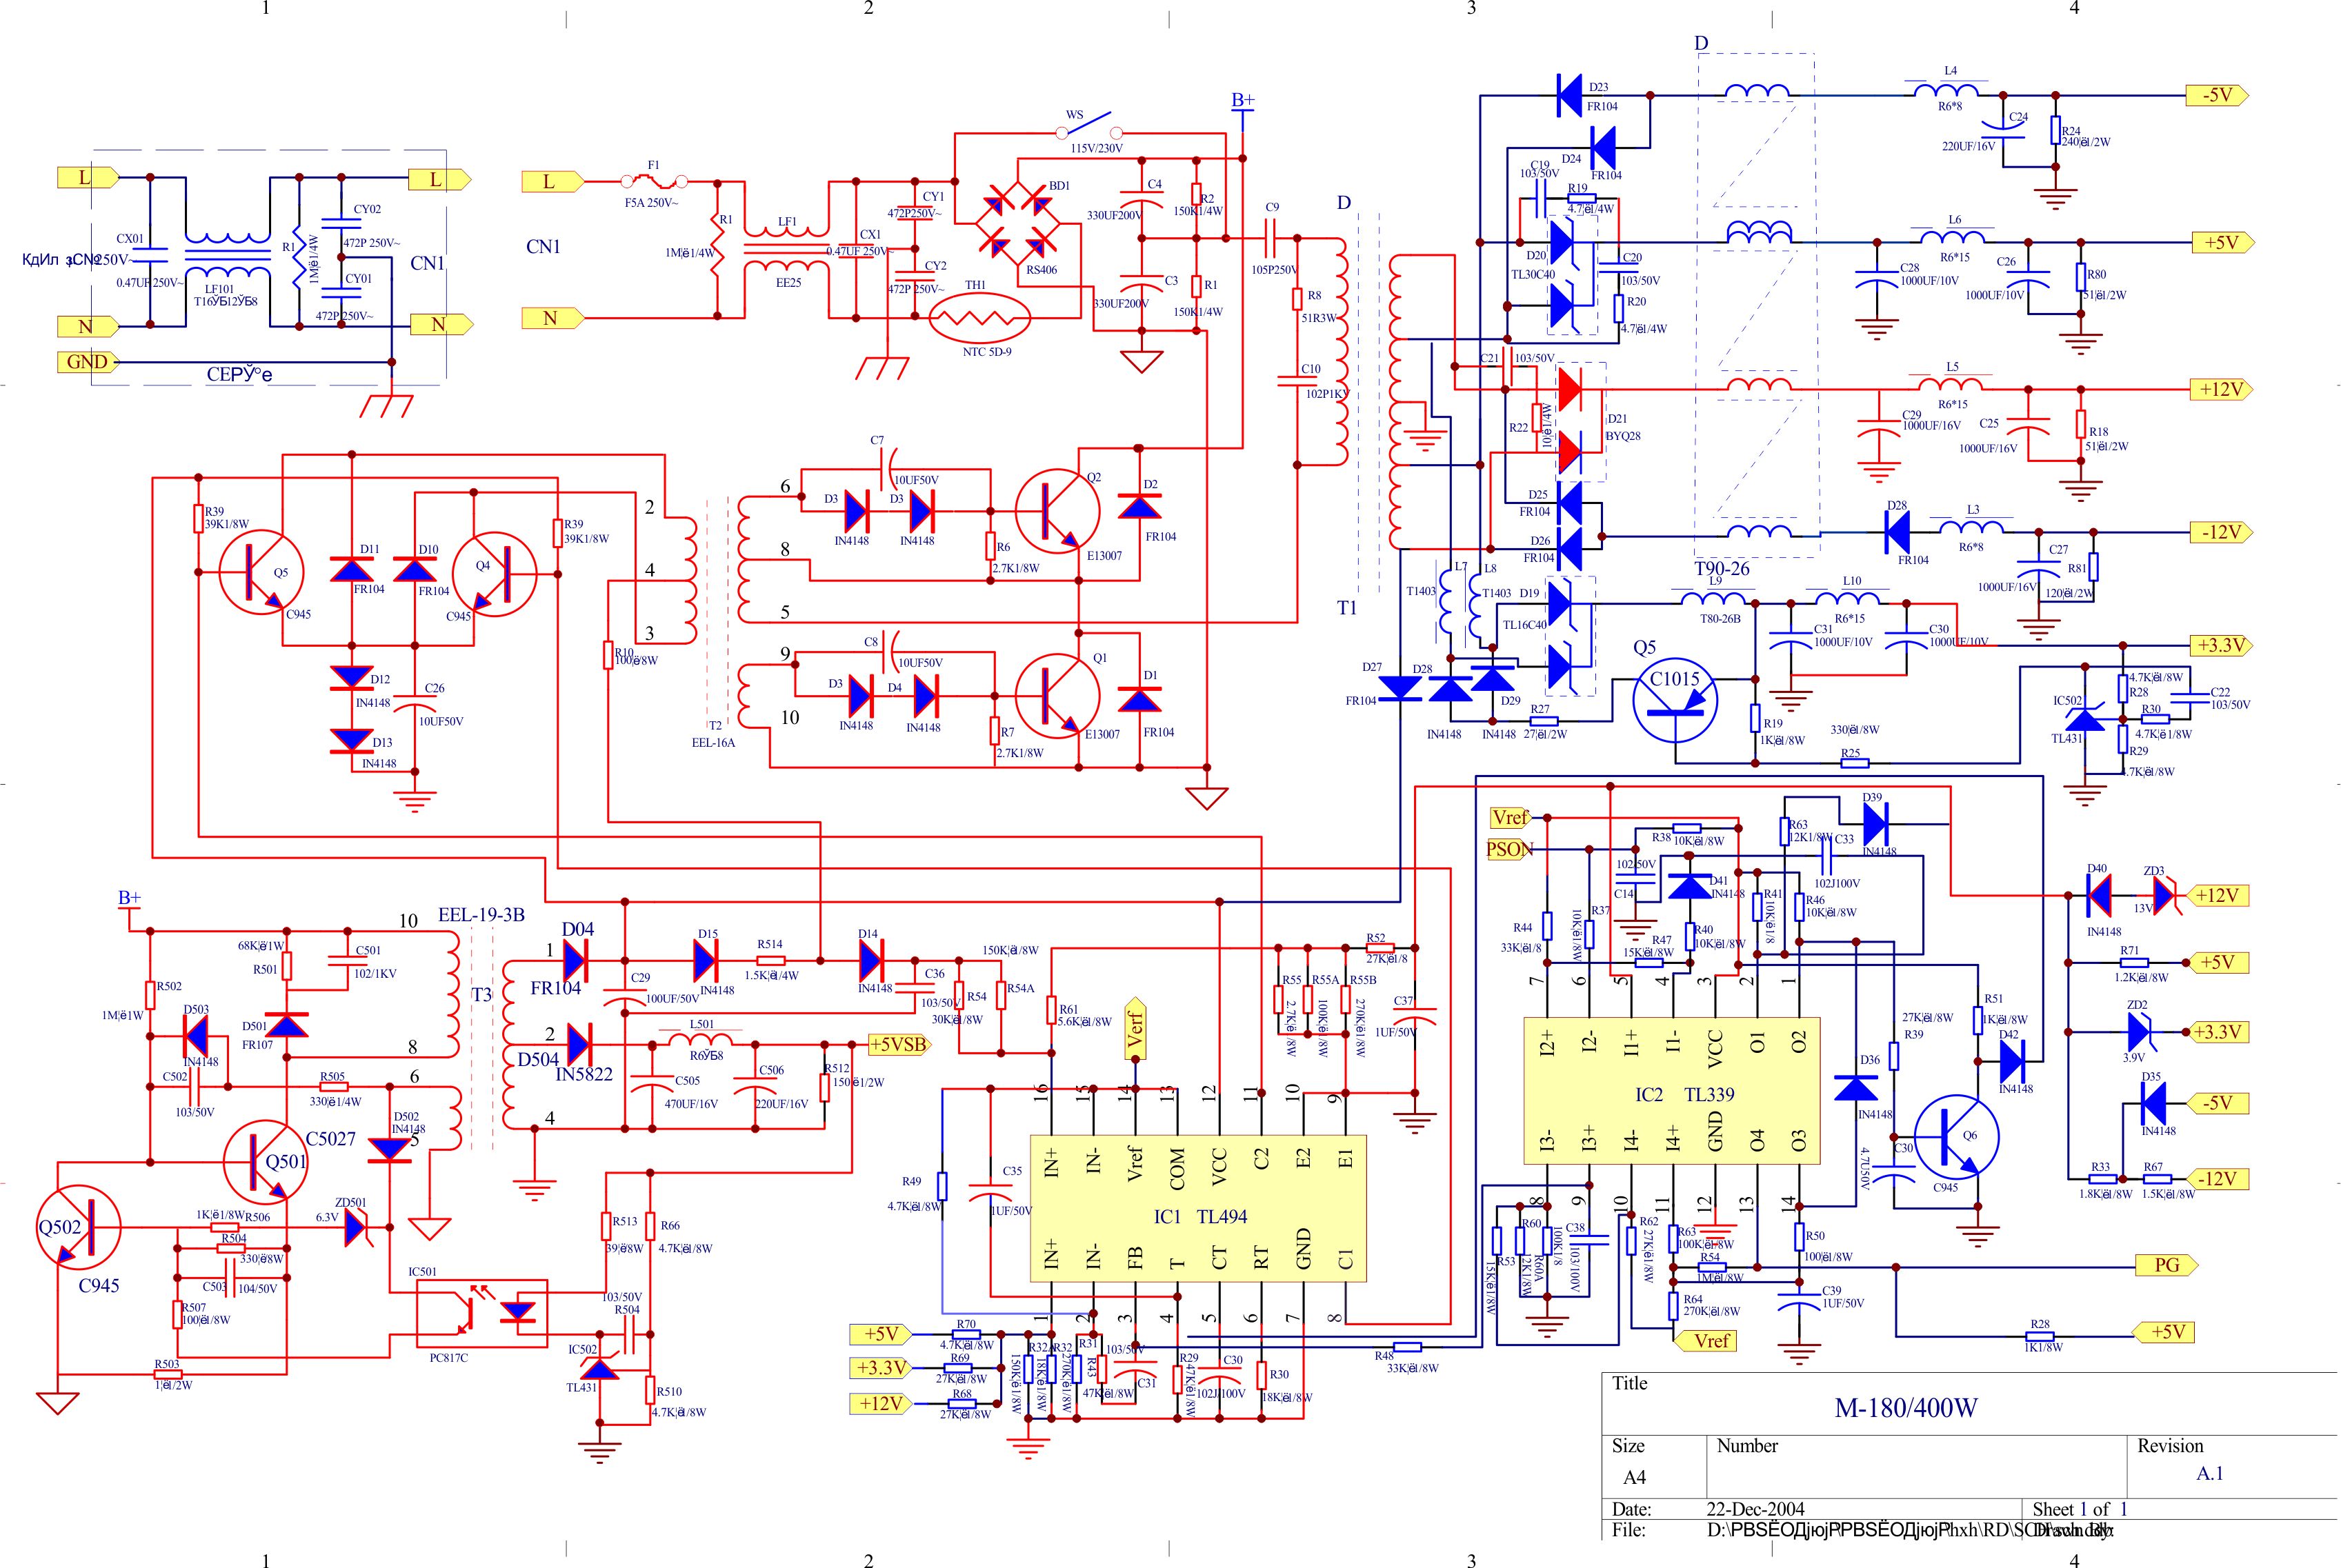The image size is (2341, 1568).
Task: Click the PG signal label
Action: tap(2168, 1265)
